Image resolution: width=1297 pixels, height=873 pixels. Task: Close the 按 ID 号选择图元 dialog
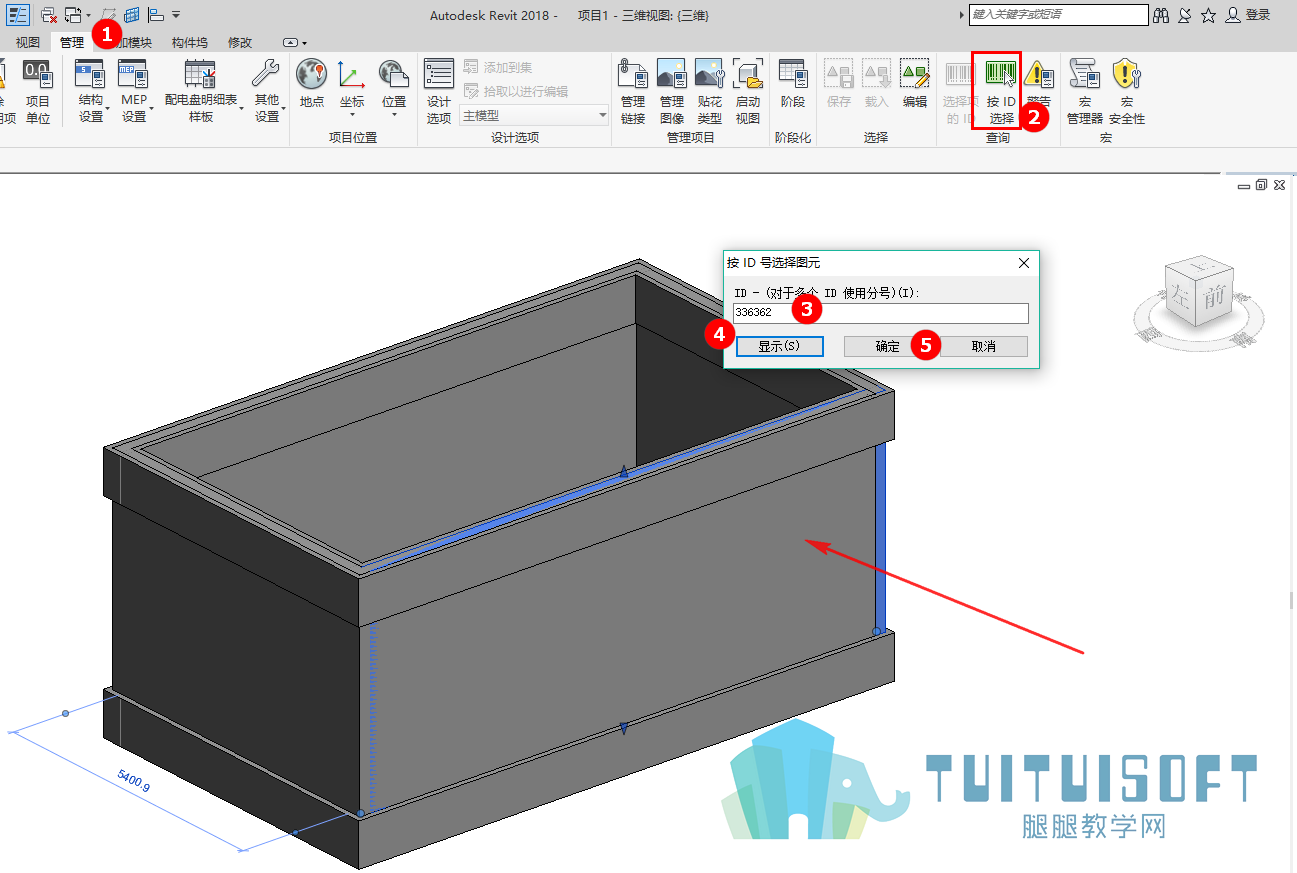pyautogui.click(x=1023, y=263)
